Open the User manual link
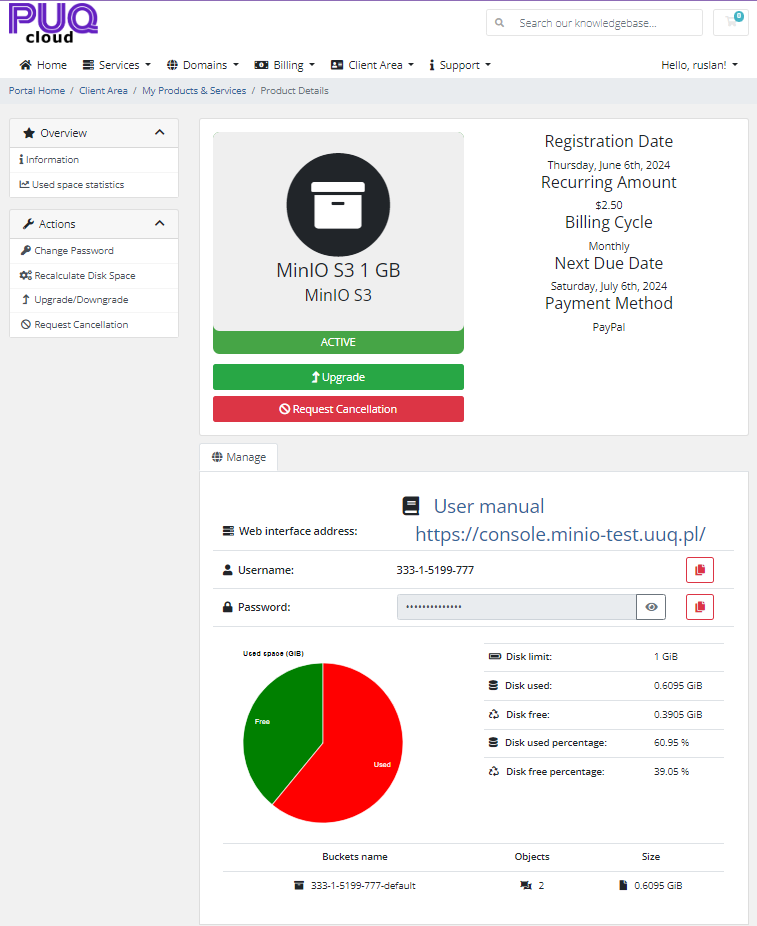The width and height of the screenshot is (757, 926). click(489, 506)
